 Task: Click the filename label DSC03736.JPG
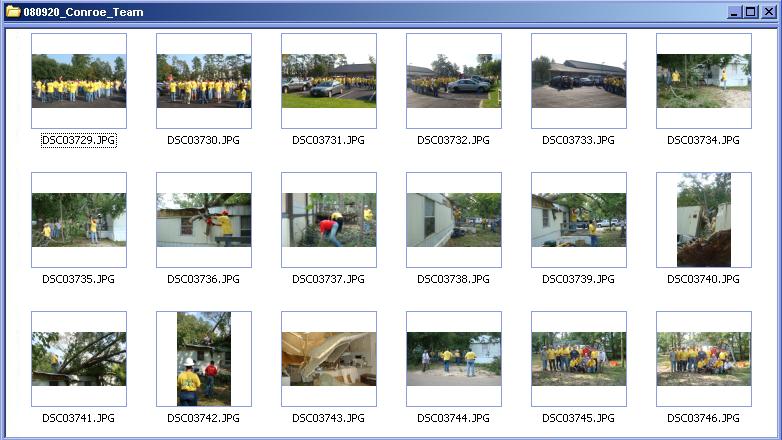[x=203, y=279]
